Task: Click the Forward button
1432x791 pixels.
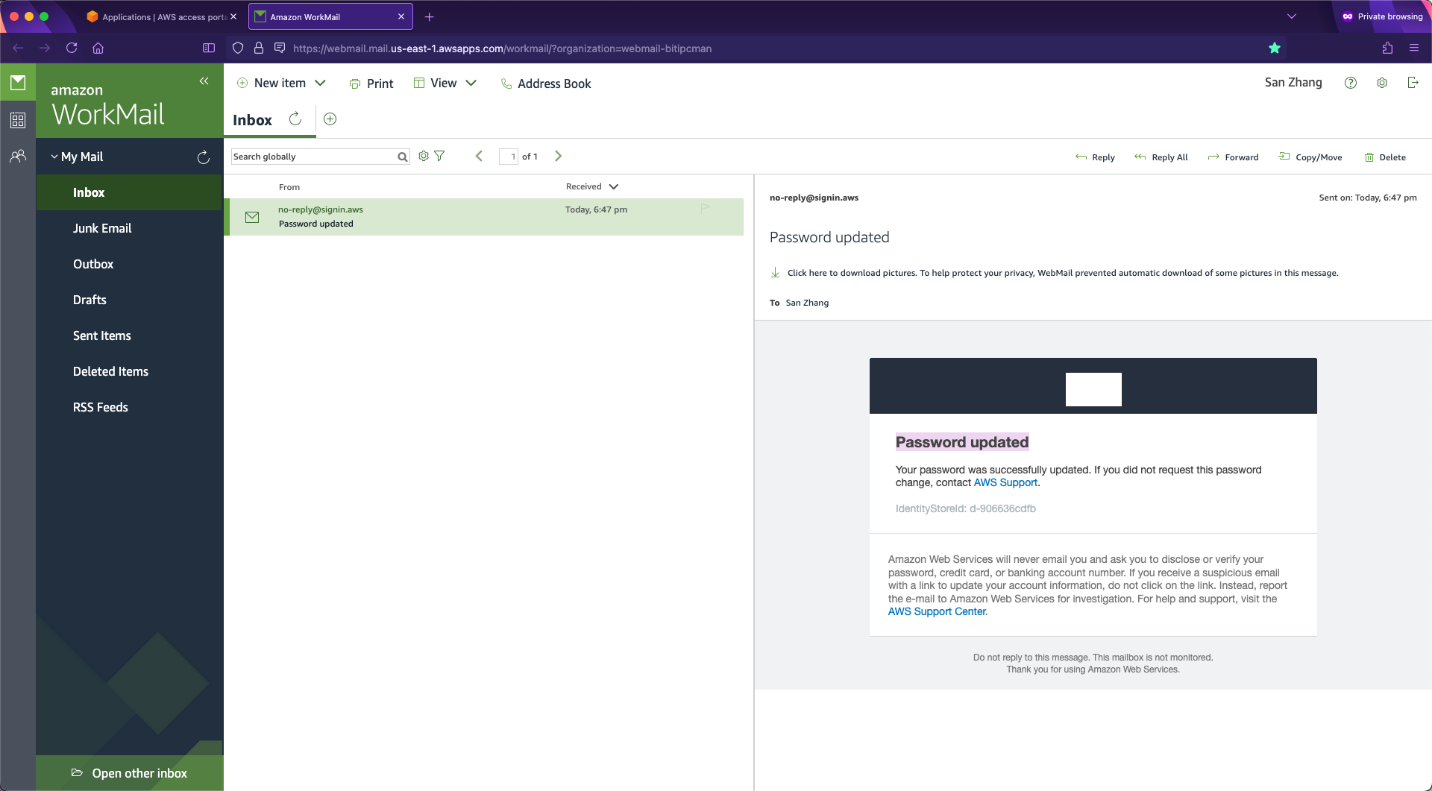Action: (x=1233, y=157)
